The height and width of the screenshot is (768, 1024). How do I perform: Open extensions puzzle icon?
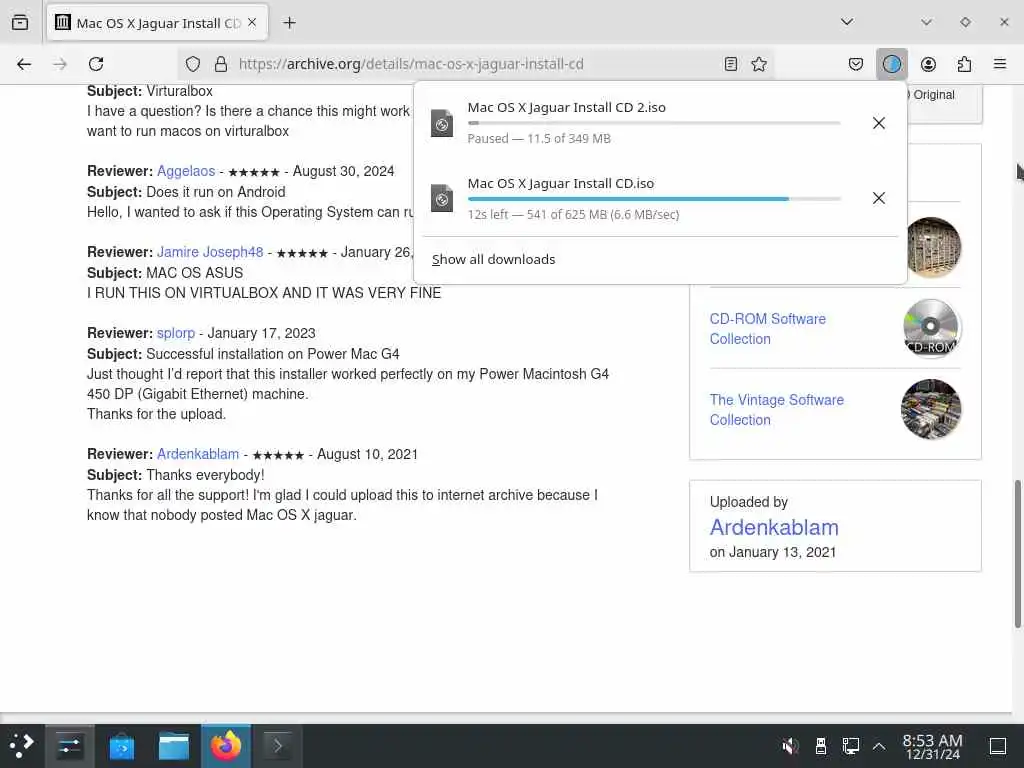pyautogui.click(x=964, y=64)
